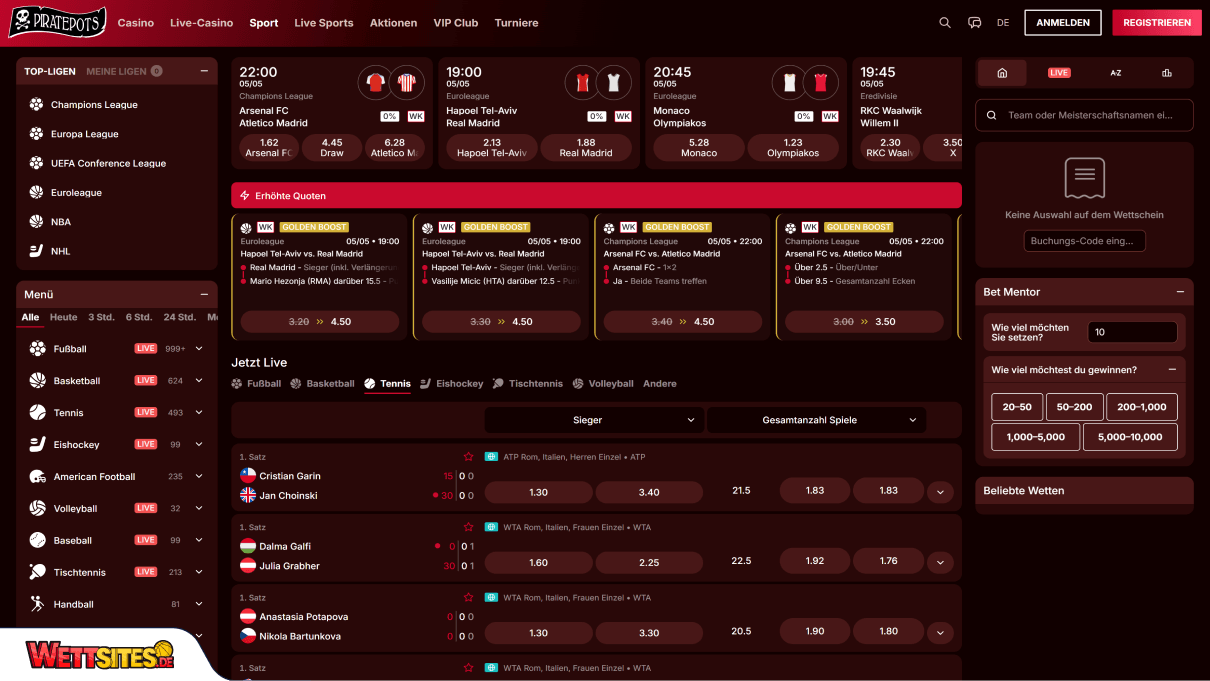The width and height of the screenshot is (1210, 681).
Task: Choose the 5,000-10,000 winnings range
Action: 1130,437
